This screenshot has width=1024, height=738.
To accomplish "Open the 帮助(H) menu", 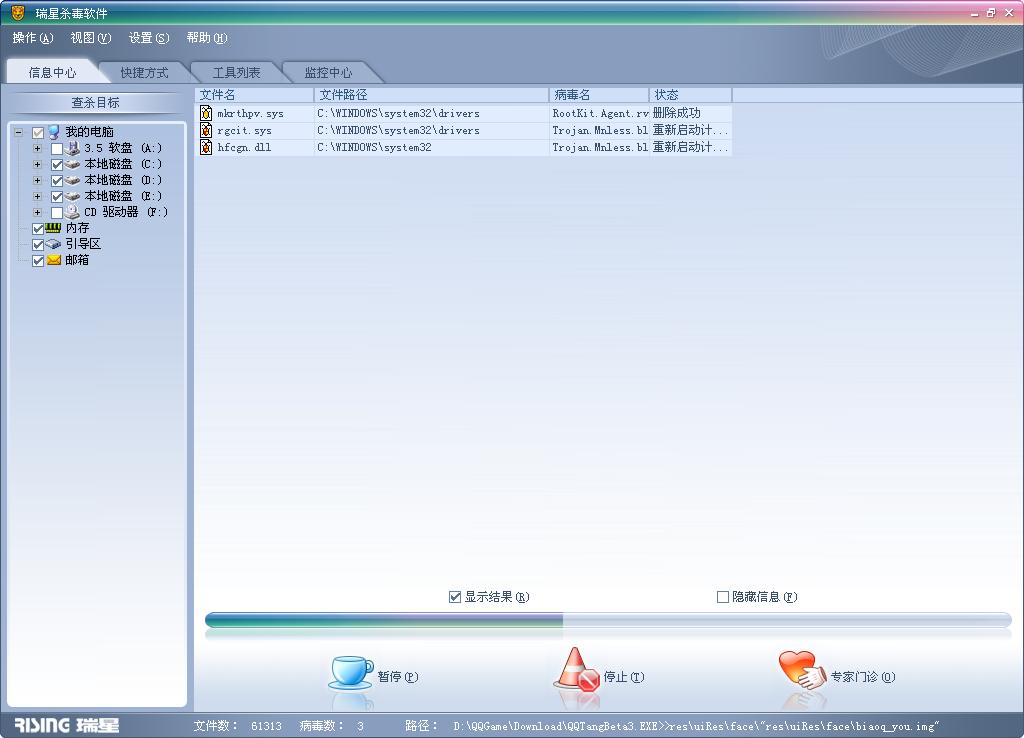I will [207, 38].
